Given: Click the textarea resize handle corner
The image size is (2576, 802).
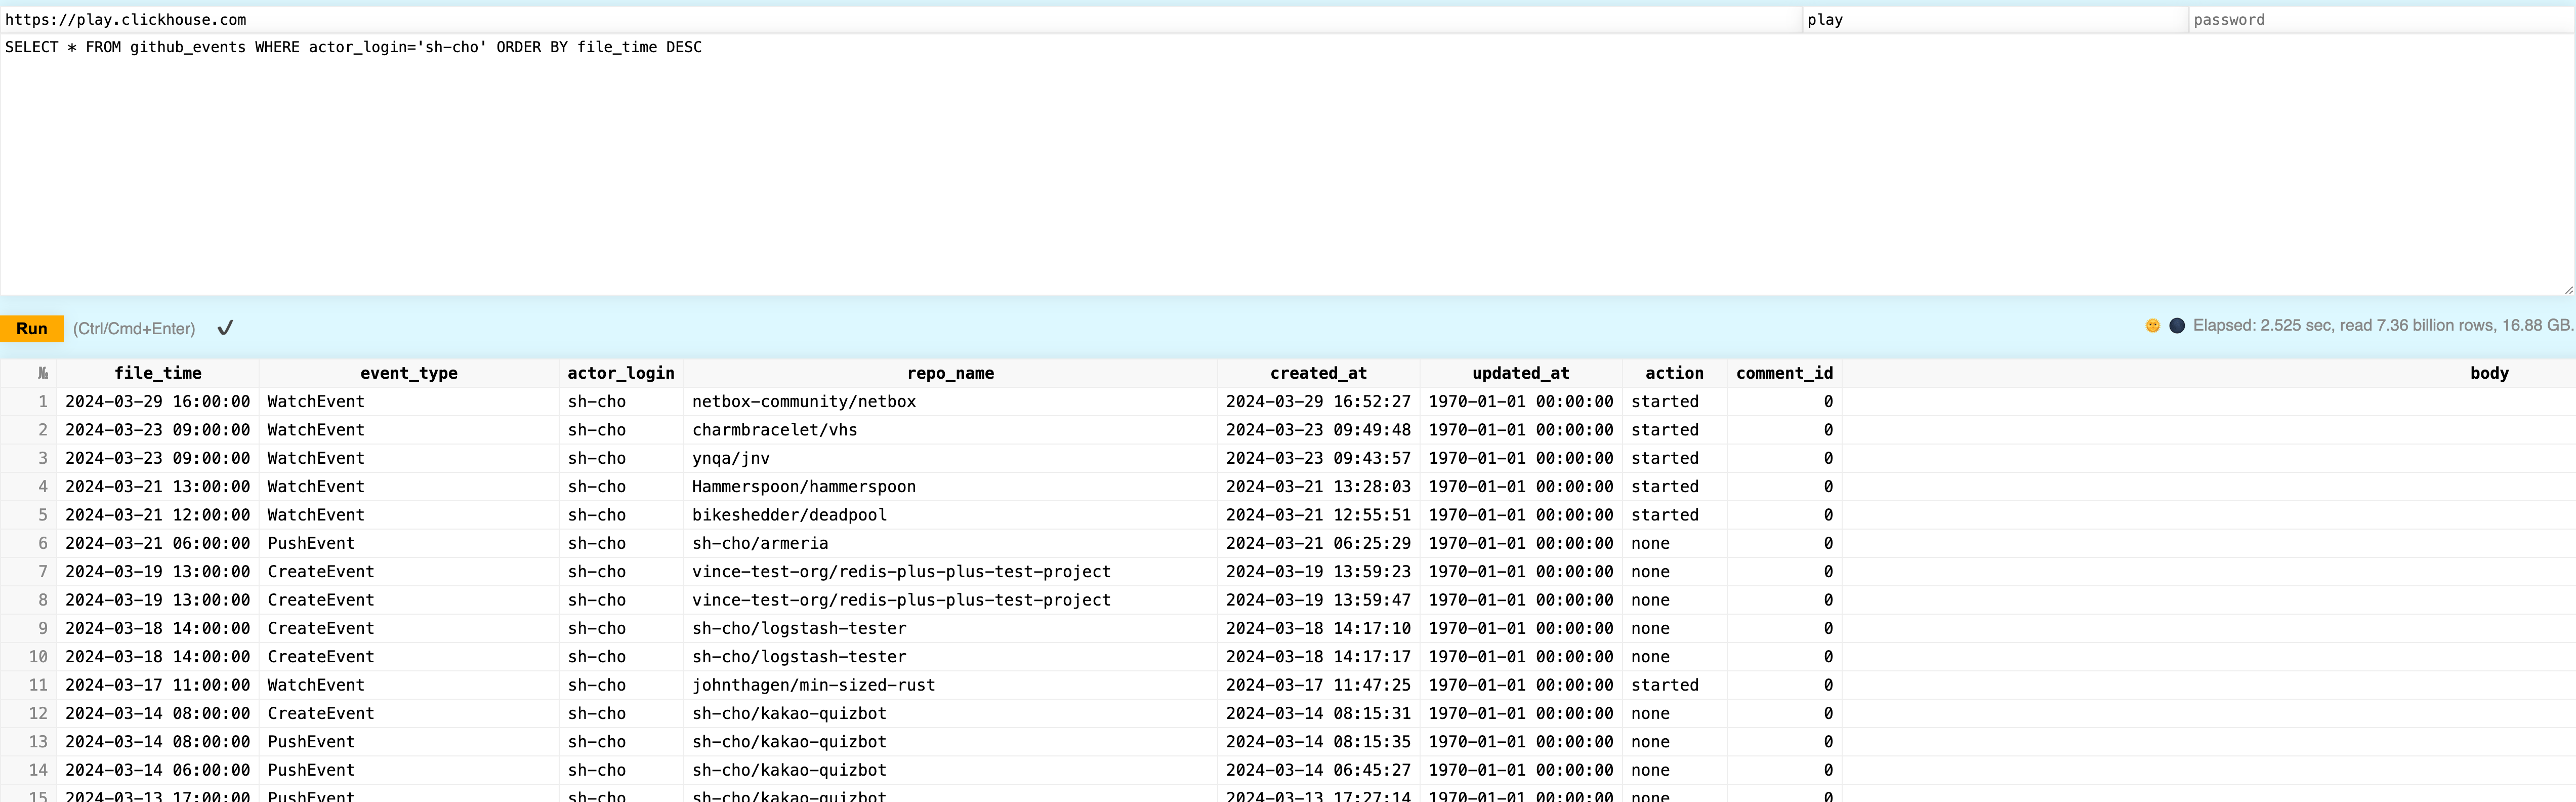Looking at the screenshot, I should click(2568, 290).
